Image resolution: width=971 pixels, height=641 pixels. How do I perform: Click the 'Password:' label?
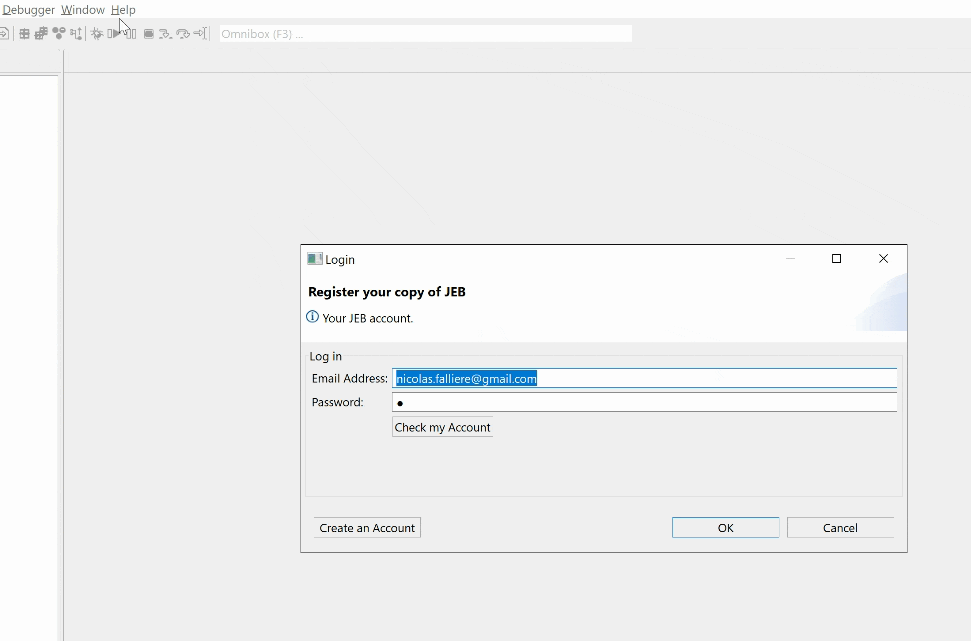click(337, 402)
